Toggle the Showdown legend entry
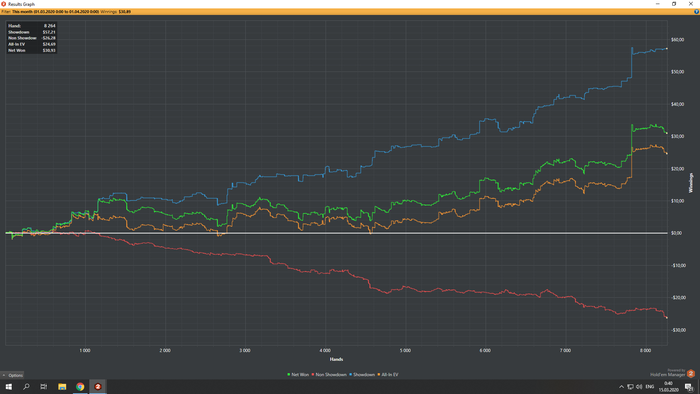The width and height of the screenshot is (700, 394). [362, 375]
